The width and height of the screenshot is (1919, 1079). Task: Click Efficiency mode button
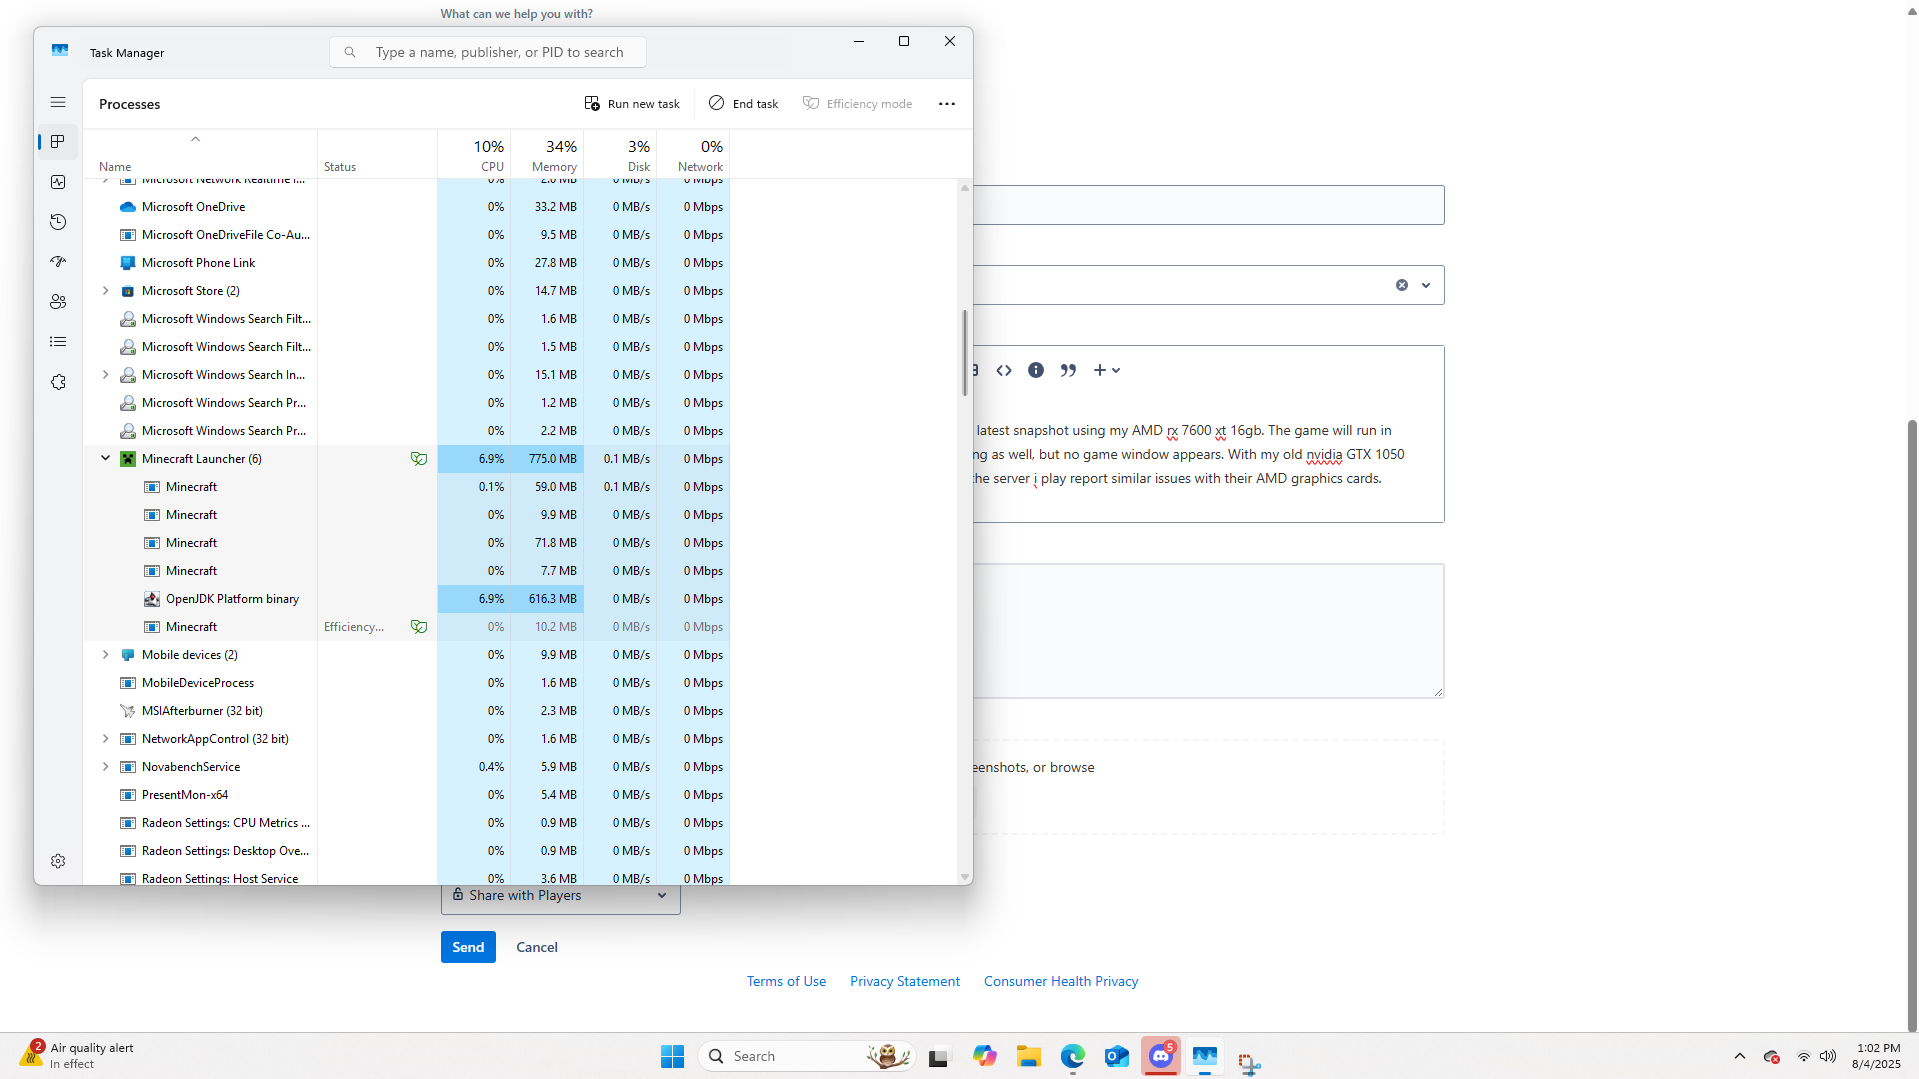[x=858, y=104]
